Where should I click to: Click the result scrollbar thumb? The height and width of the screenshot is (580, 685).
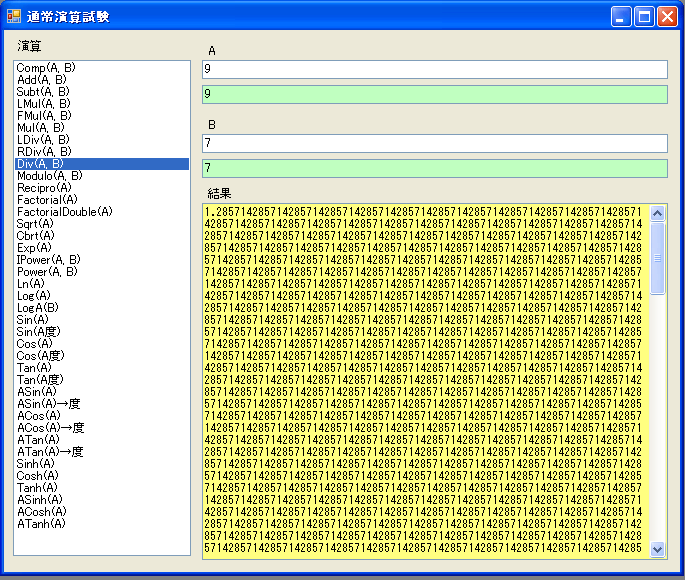(657, 258)
